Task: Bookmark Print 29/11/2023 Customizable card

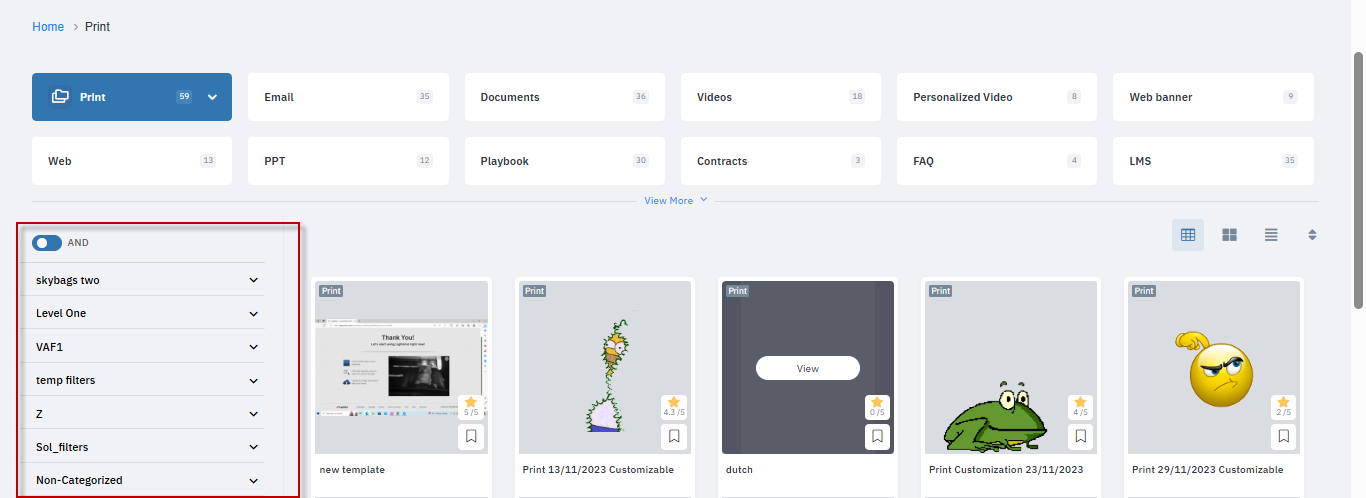Action: (x=1283, y=437)
